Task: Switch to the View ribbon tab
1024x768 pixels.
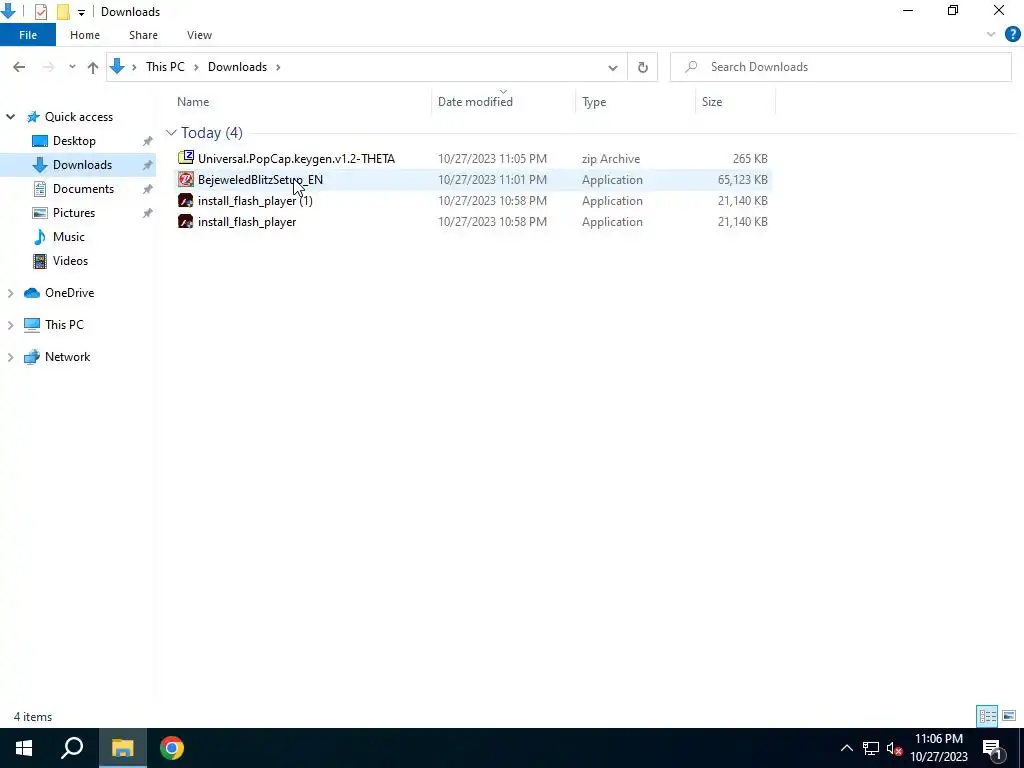Action: click(x=199, y=35)
